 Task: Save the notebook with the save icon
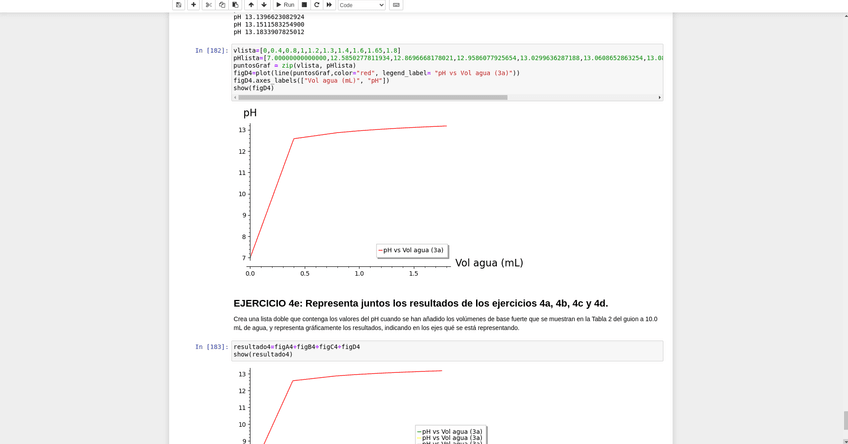point(178,5)
